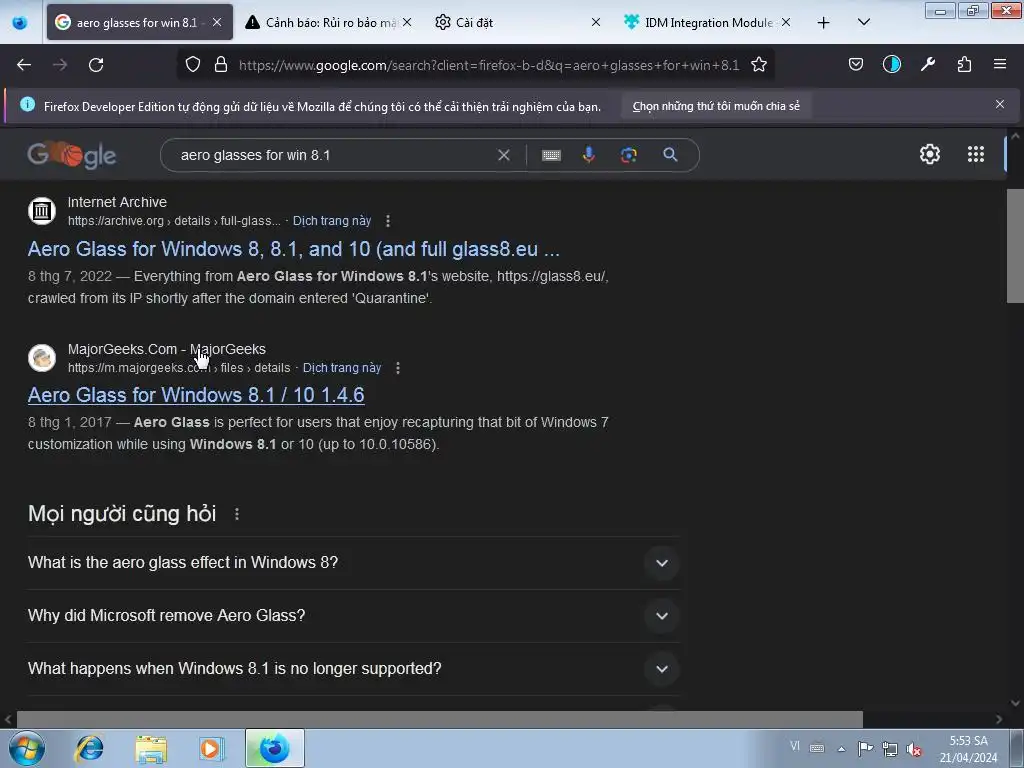Open Google quick settings gear

point(930,154)
